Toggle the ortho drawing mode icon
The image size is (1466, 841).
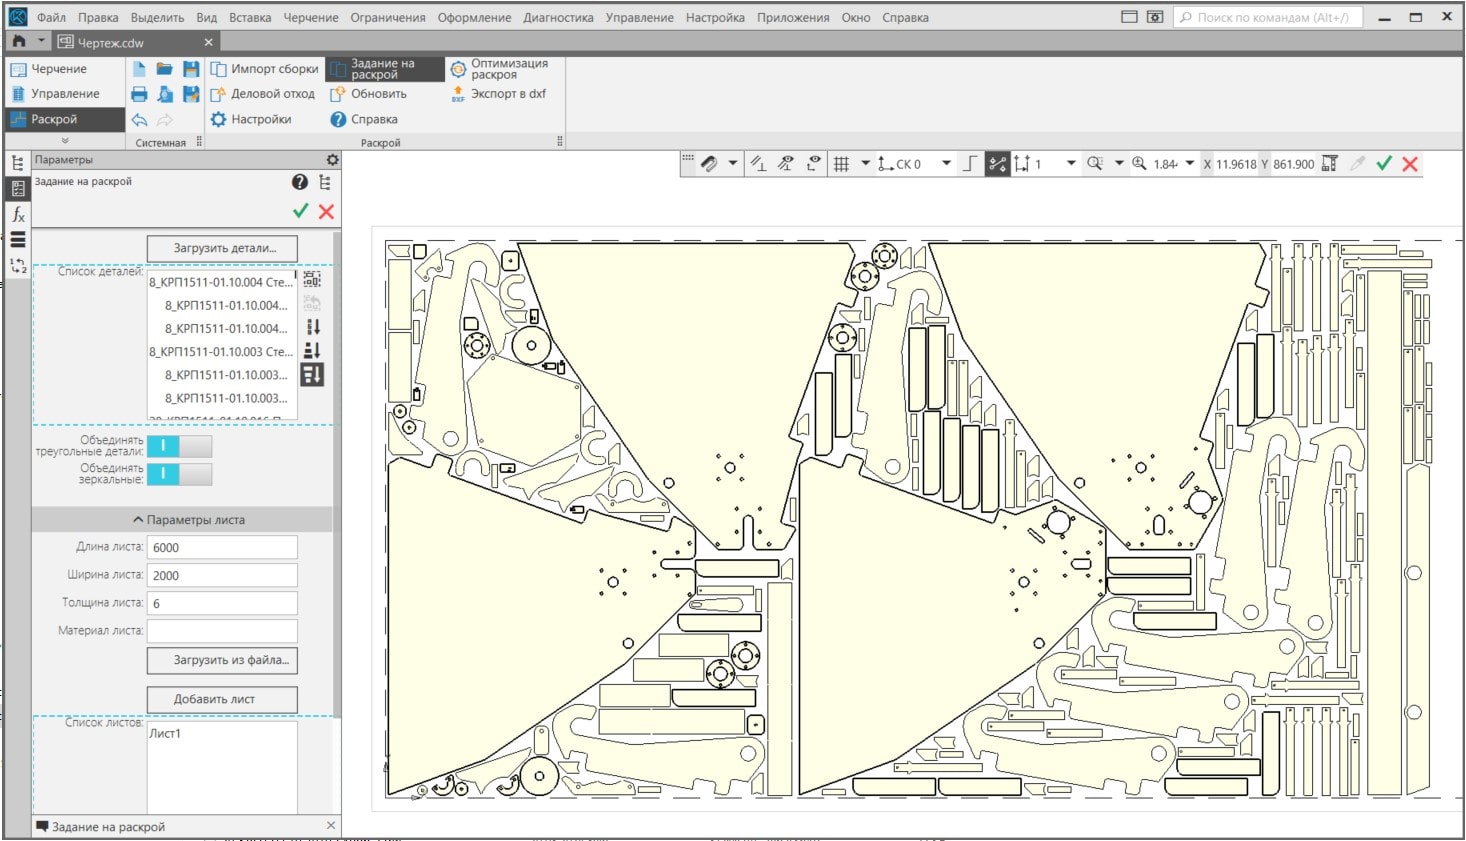(x=969, y=164)
